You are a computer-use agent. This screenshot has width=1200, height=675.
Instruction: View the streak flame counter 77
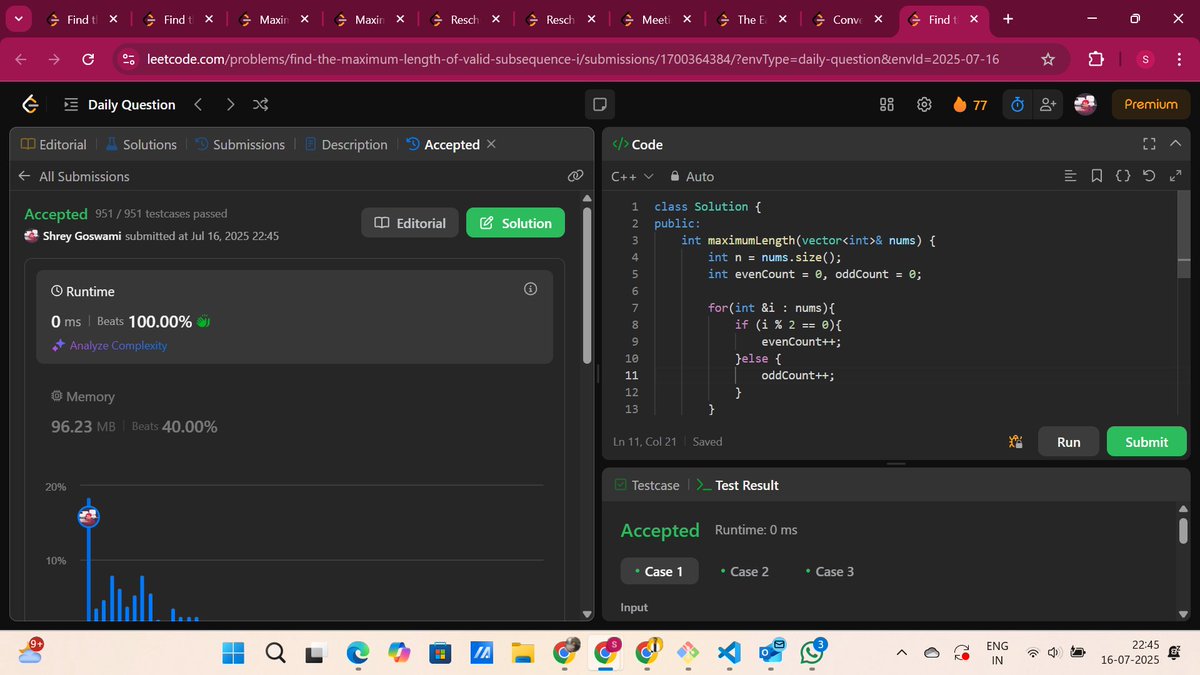970,104
